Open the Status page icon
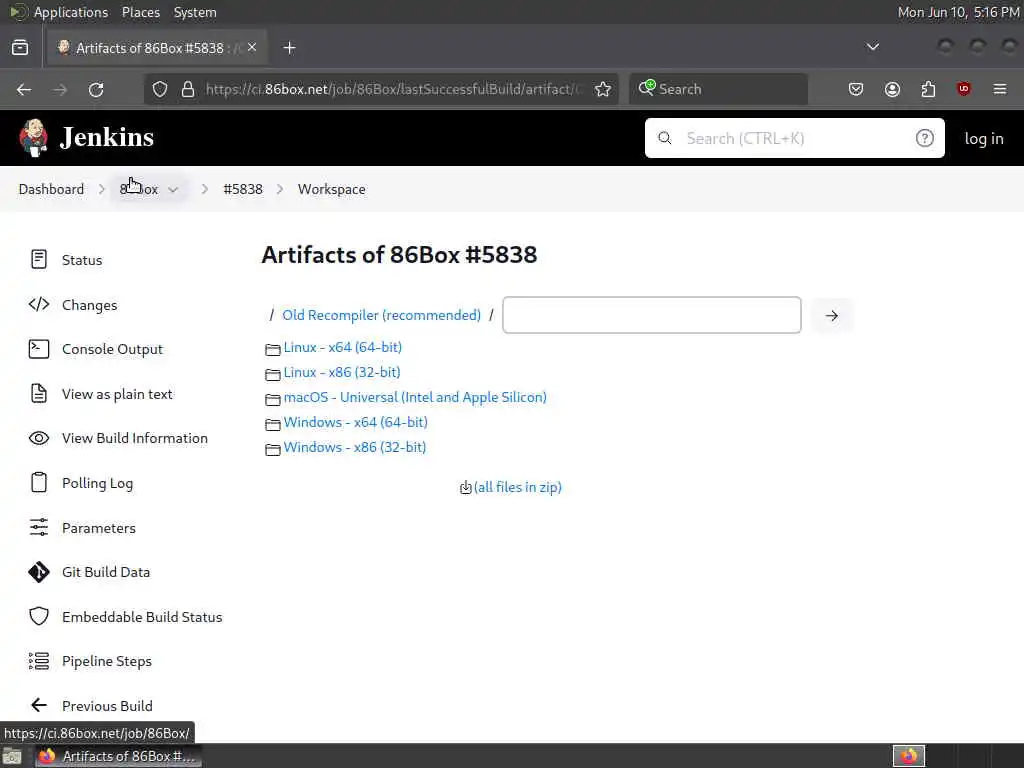Image resolution: width=1024 pixels, height=768 pixels. [39, 259]
